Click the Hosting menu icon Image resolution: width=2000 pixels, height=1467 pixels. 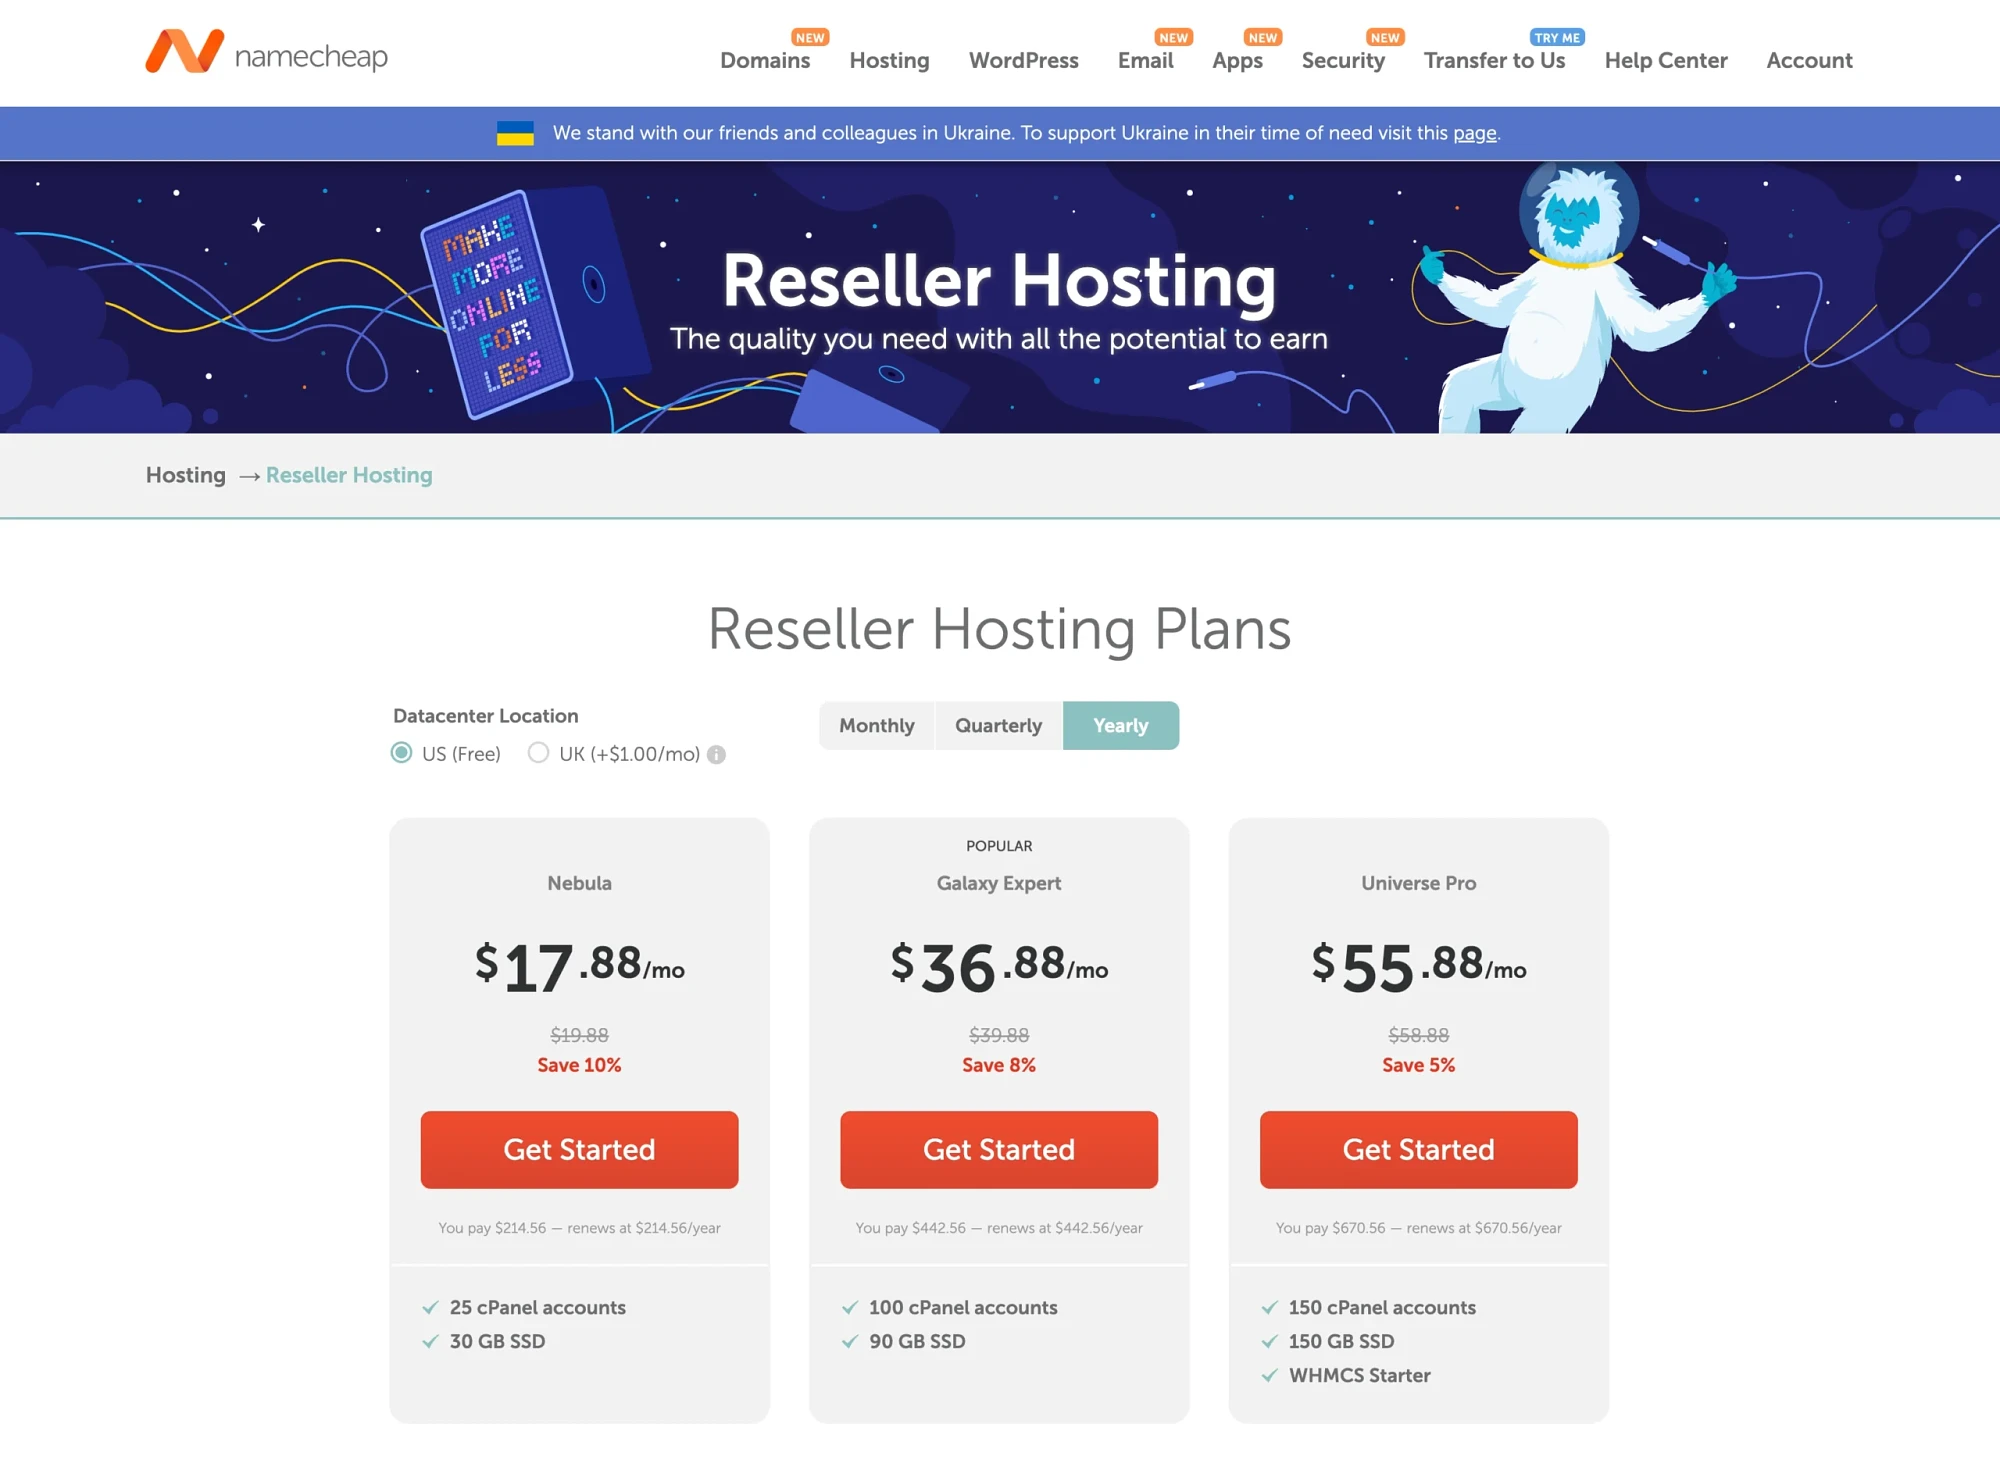pyautogui.click(x=888, y=61)
